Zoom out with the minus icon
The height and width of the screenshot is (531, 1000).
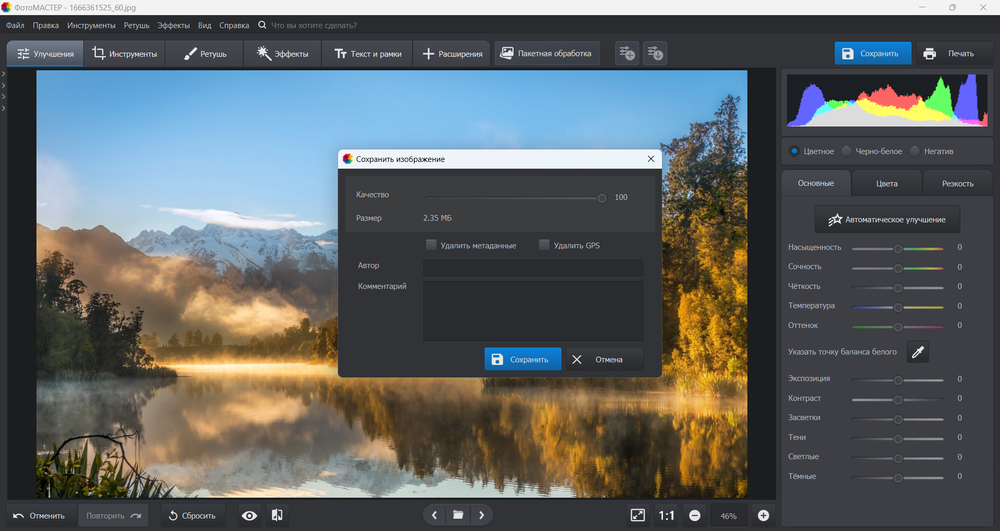click(x=694, y=515)
